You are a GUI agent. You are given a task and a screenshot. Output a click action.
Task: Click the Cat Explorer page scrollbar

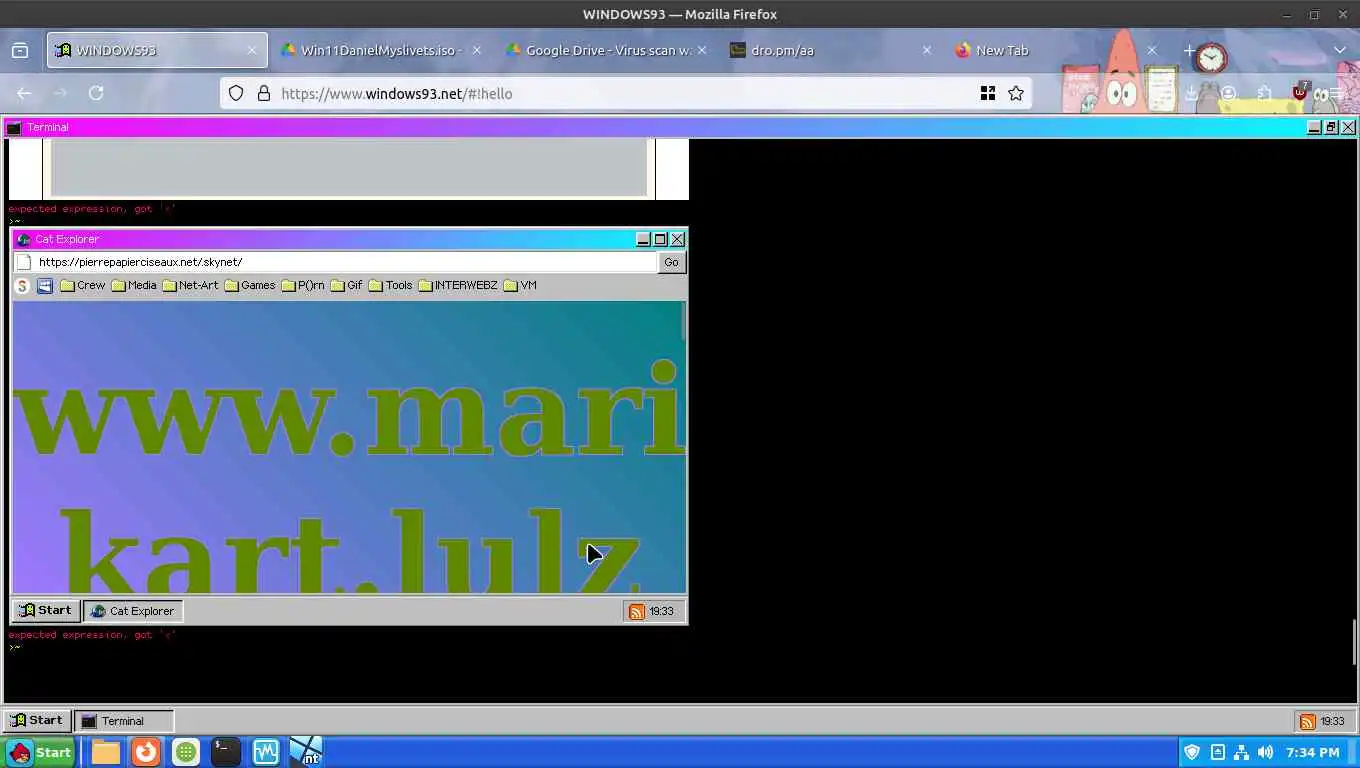pyautogui.click(x=683, y=320)
